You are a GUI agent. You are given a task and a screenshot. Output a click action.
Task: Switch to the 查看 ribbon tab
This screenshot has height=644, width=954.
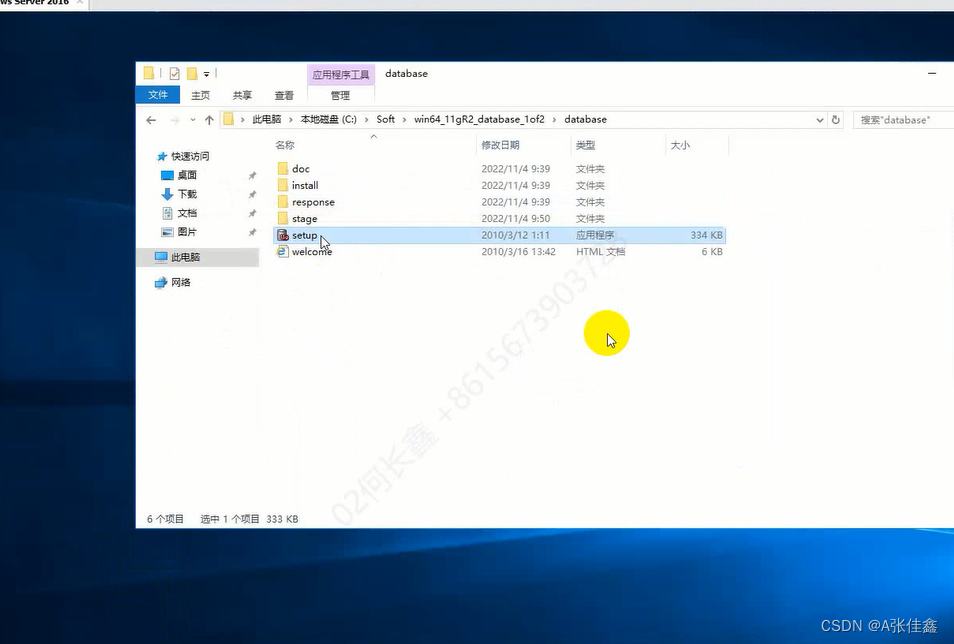coord(283,94)
